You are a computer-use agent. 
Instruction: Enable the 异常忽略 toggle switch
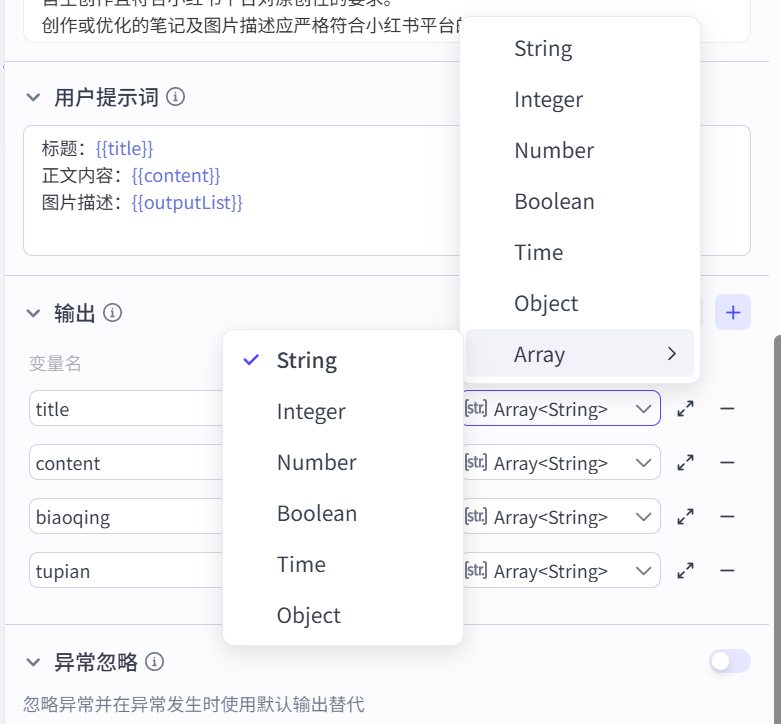pos(729,661)
